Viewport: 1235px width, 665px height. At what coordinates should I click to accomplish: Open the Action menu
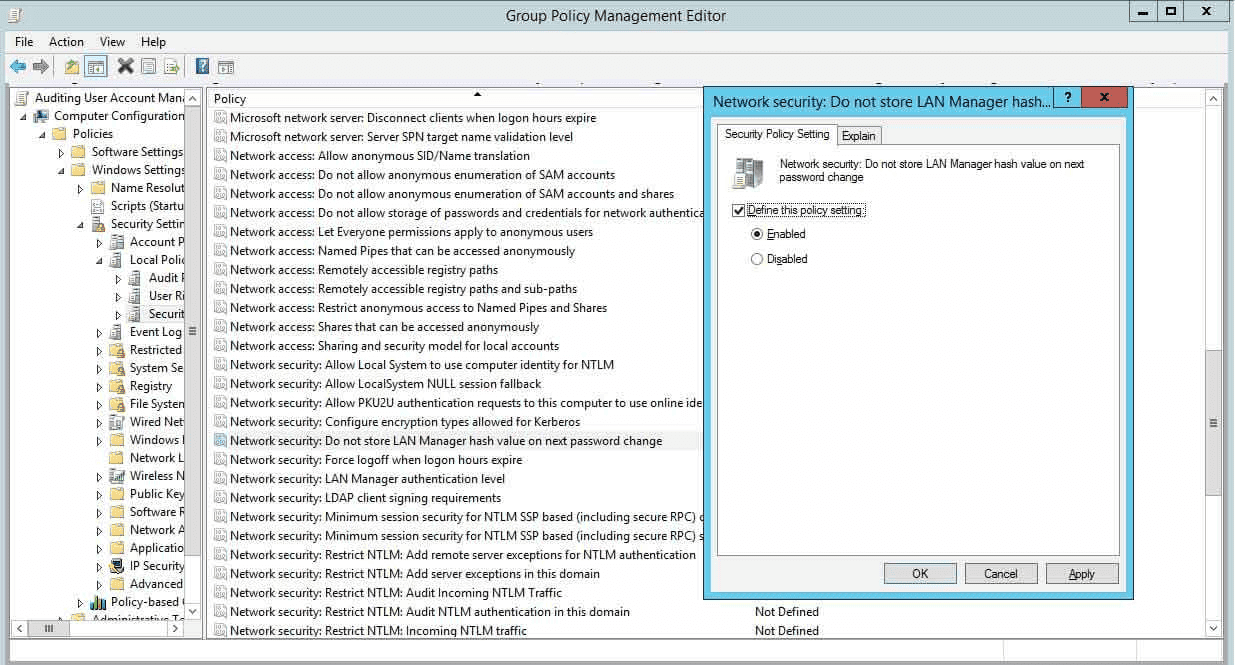pos(66,41)
